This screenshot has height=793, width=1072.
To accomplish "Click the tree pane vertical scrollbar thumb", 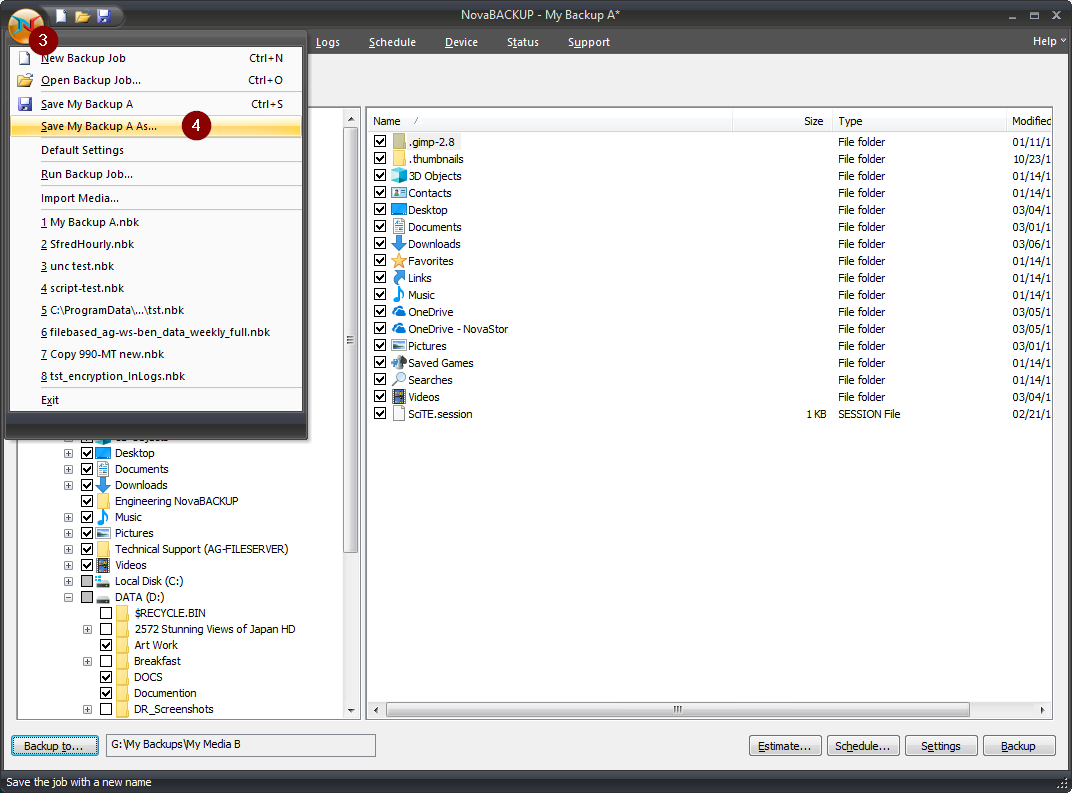I will [351, 340].
